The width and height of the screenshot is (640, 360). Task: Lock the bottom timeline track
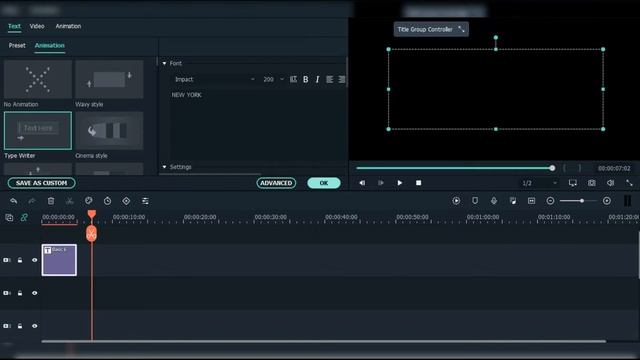[x=20, y=326]
